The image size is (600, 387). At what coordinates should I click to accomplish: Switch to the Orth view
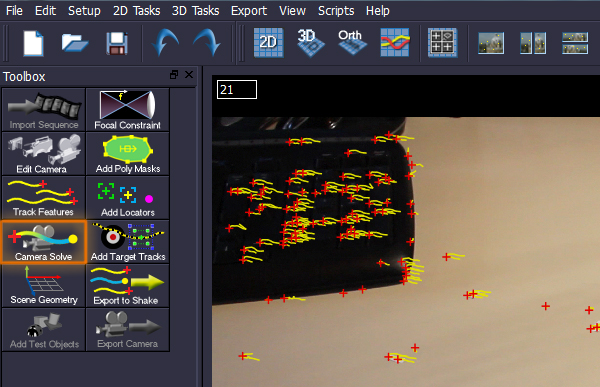point(352,42)
